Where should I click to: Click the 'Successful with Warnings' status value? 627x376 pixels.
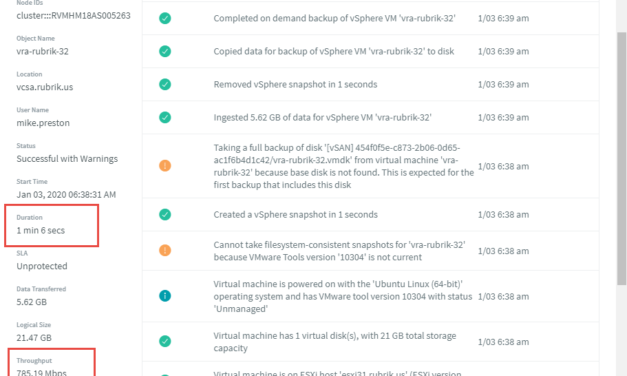click(x=67, y=159)
